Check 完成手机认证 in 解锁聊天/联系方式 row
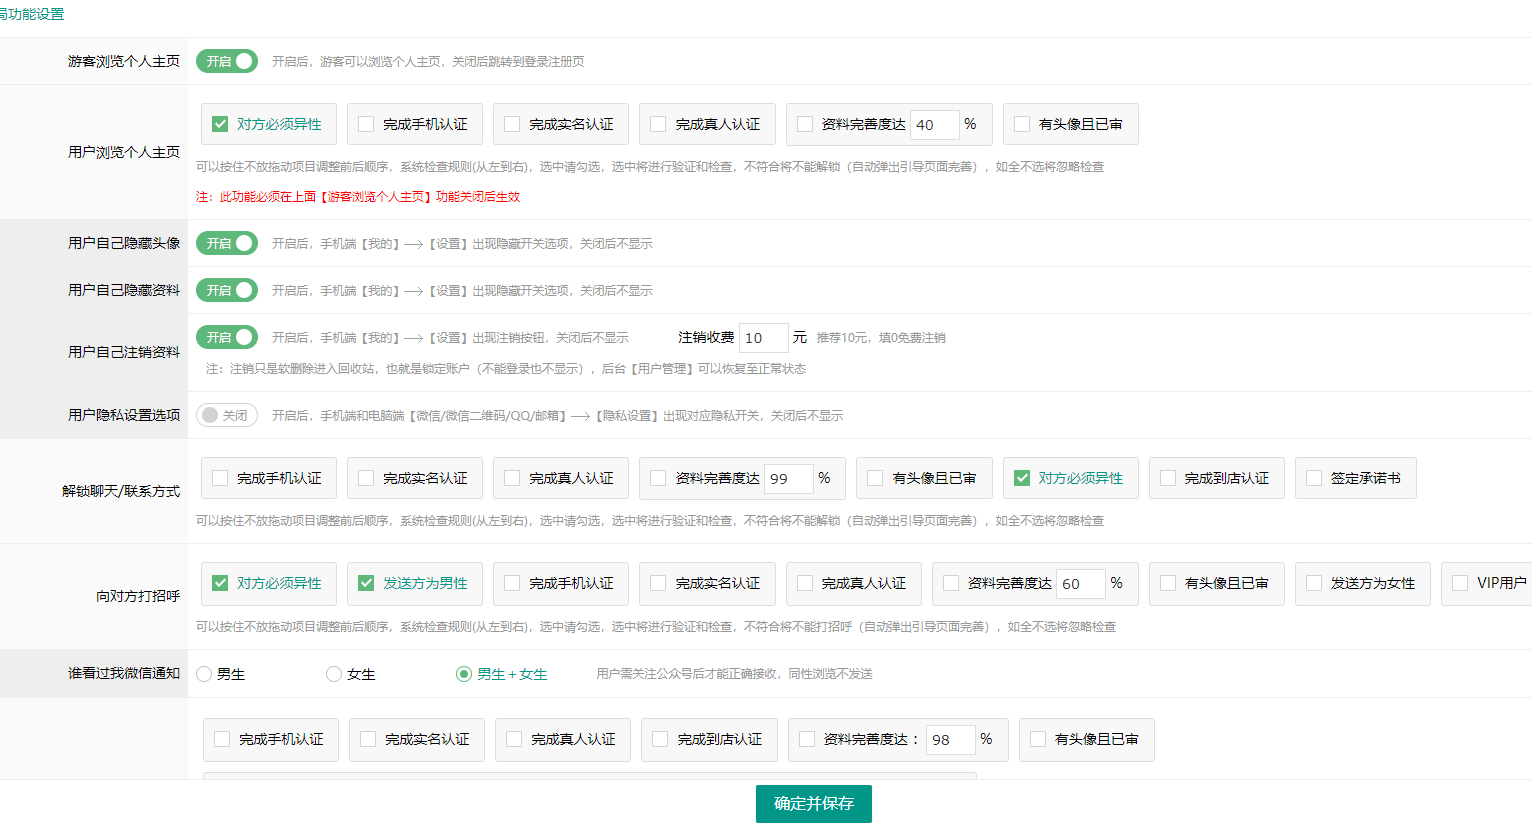The width and height of the screenshot is (1532, 825). point(220,478)
